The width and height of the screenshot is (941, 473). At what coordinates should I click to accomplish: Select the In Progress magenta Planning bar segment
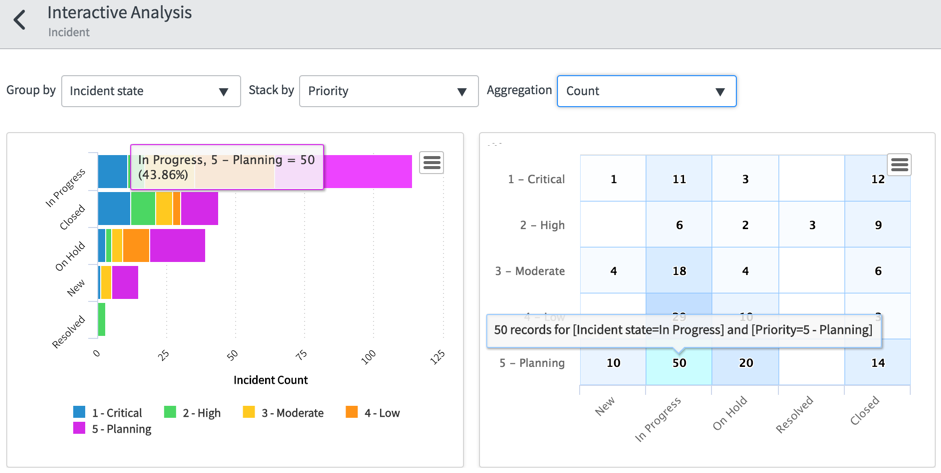tap(368, 171)
